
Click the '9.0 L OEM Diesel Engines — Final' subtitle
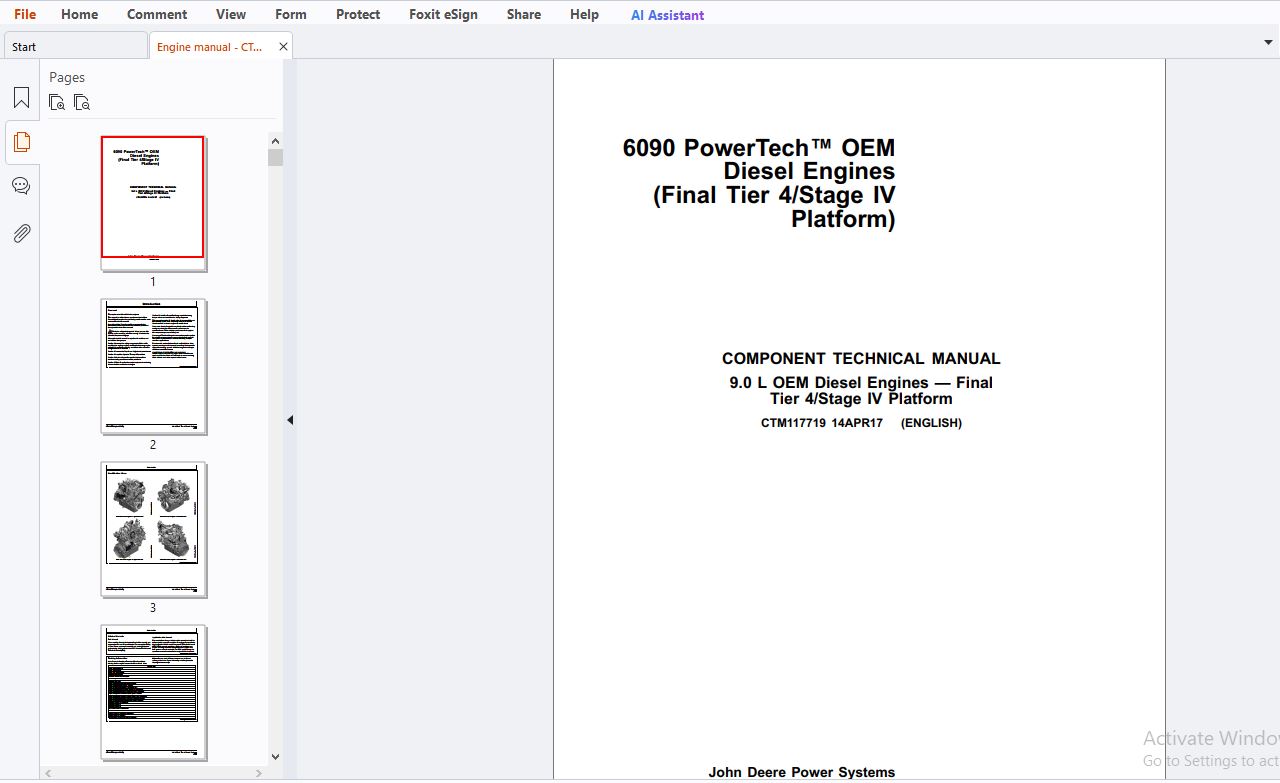[x=861, y=383]
